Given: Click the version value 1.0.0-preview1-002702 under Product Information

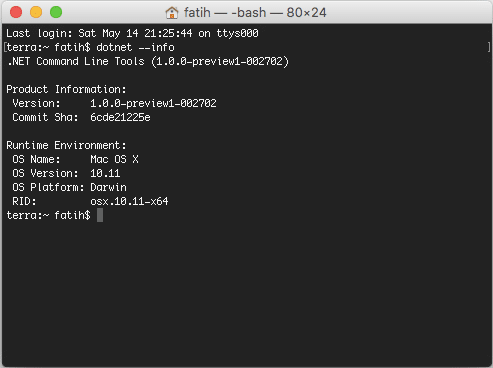Looking at the screenshot, I should click(x=153, y=103).
